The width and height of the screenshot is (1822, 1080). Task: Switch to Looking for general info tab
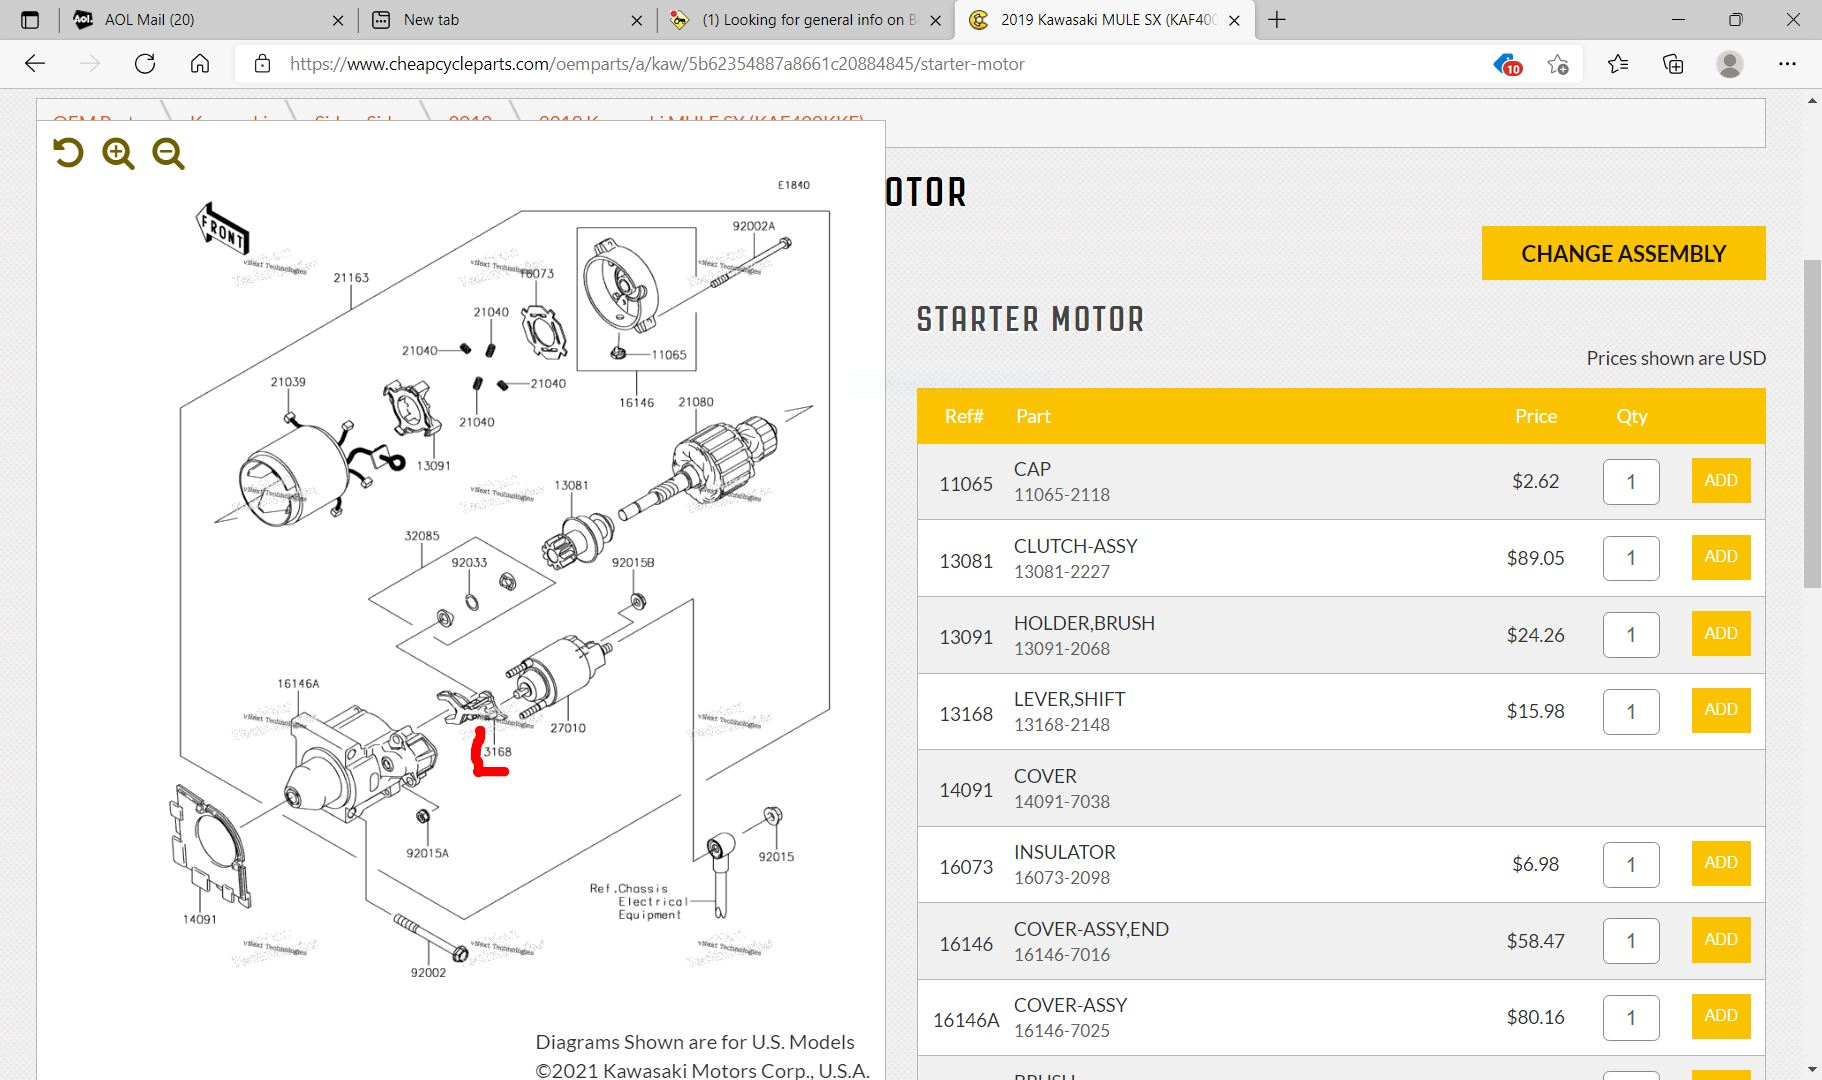[x=806, y=20]
